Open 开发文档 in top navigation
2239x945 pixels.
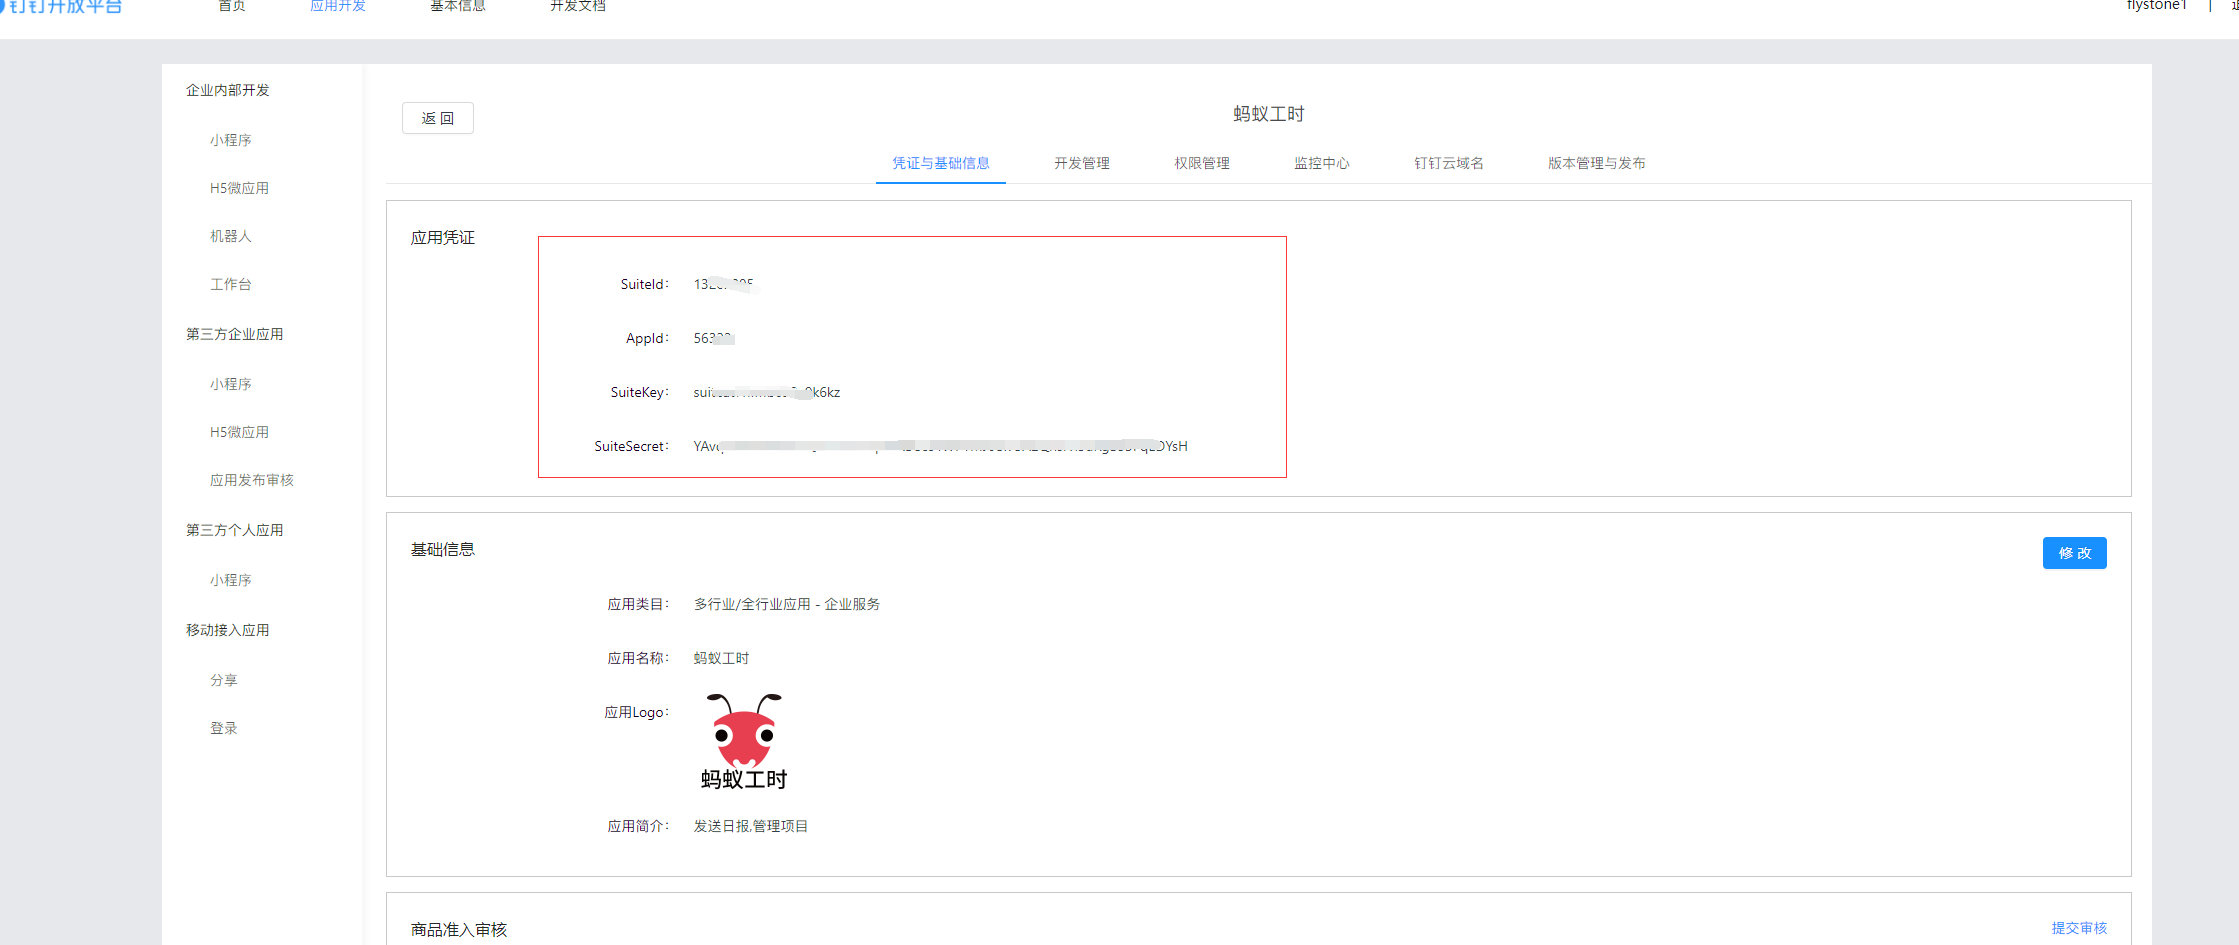coord(578,6)
